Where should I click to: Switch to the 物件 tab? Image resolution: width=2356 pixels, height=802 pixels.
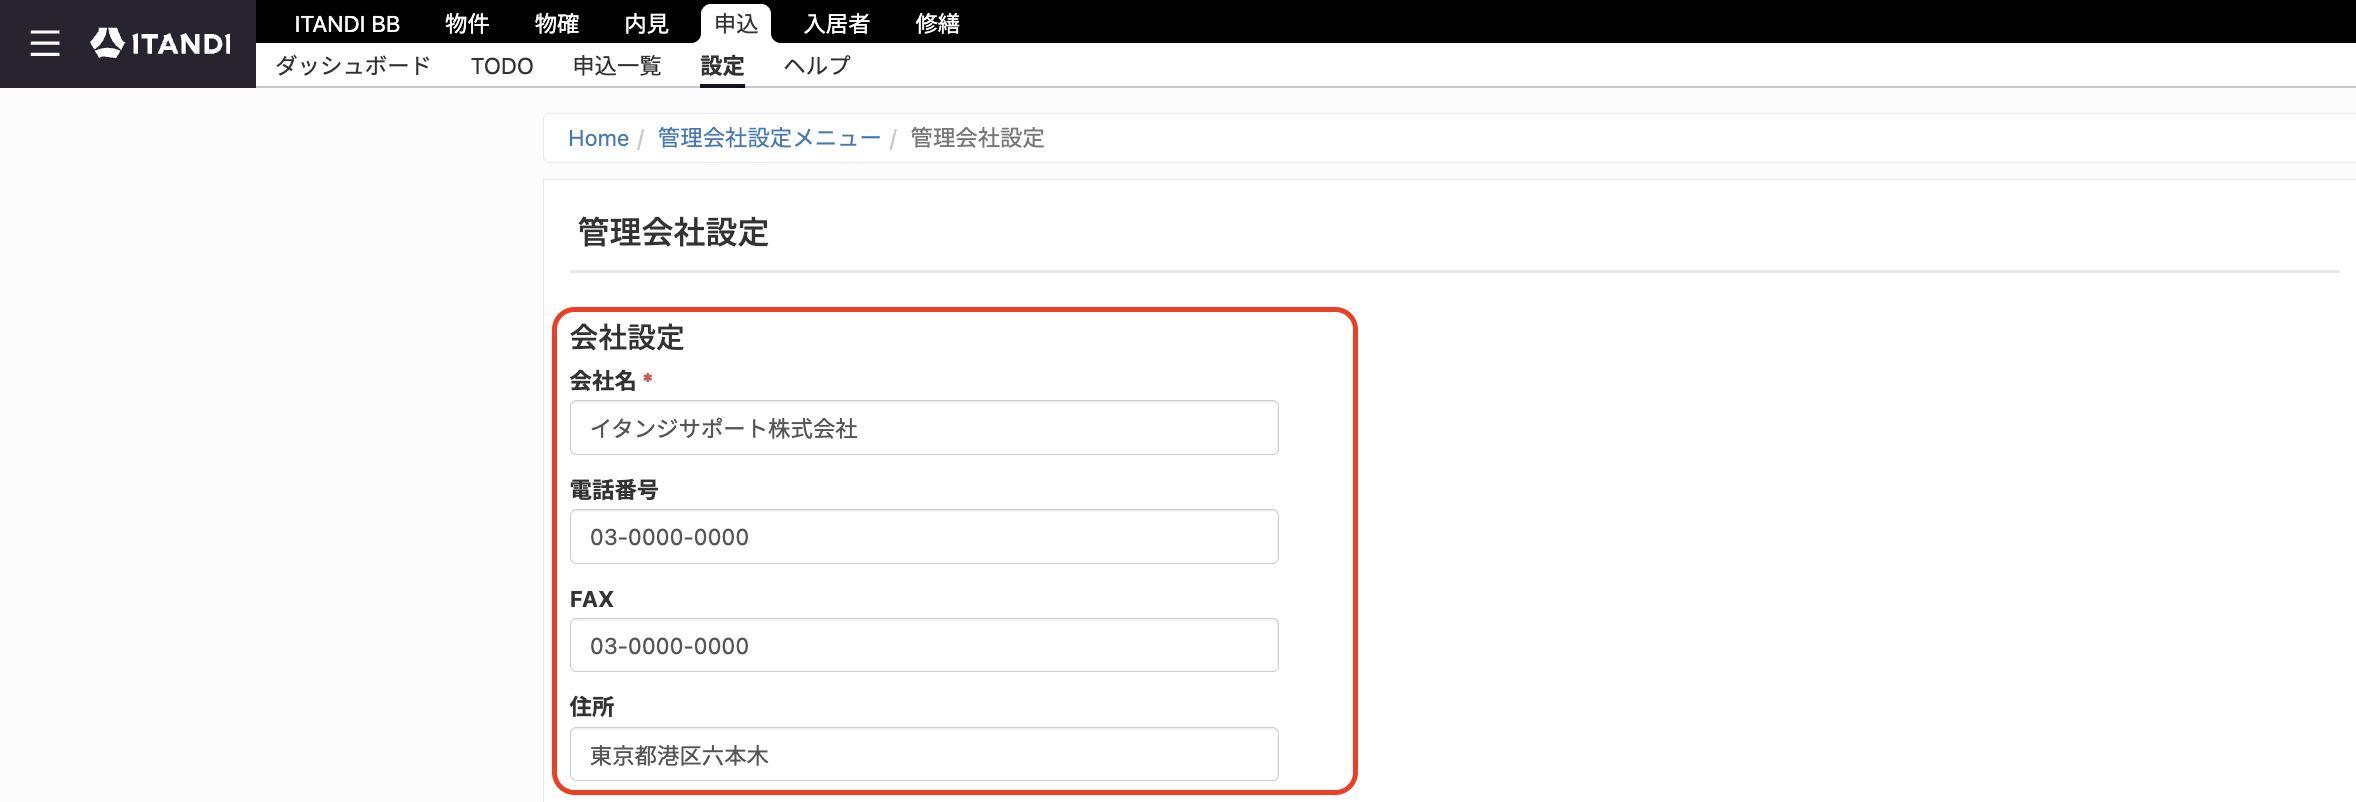tap(467, 24)
